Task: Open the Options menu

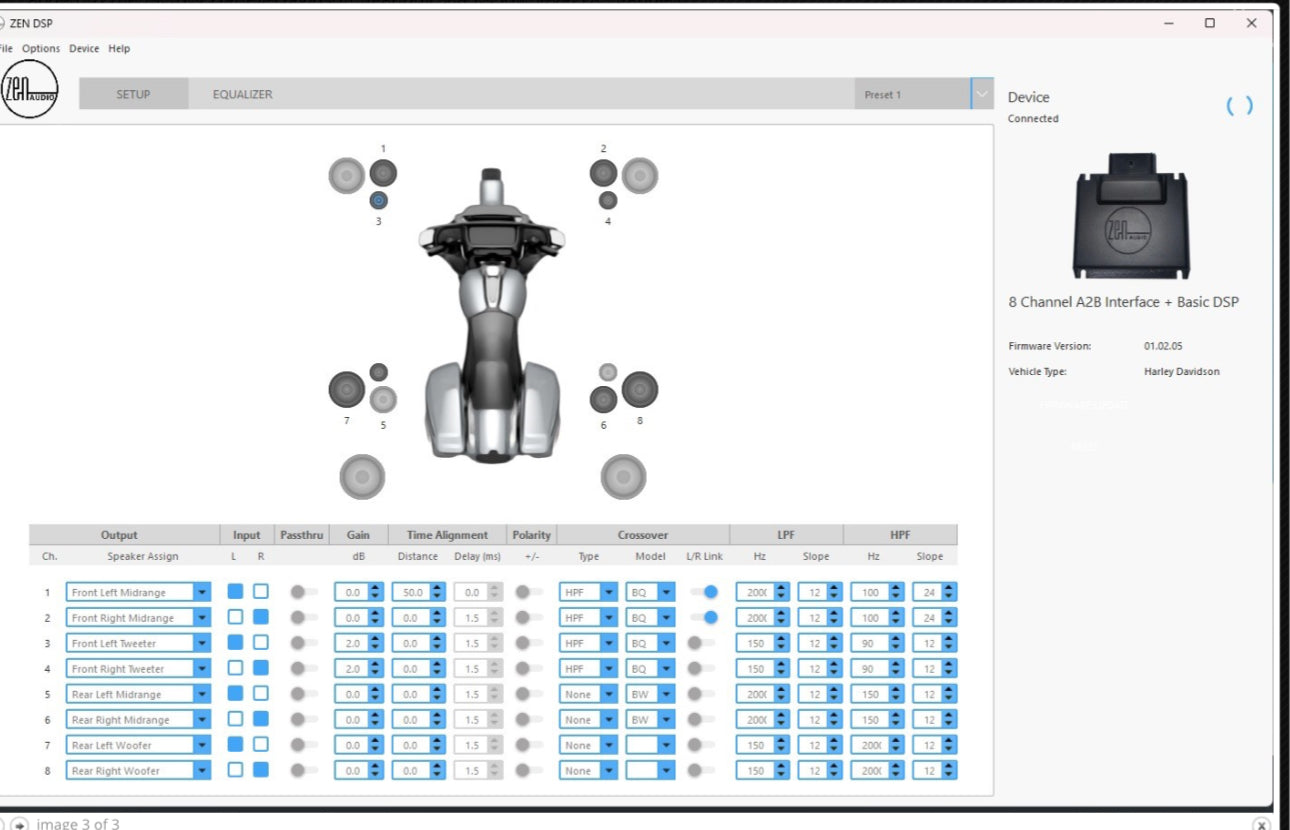Action: point(41,48)
